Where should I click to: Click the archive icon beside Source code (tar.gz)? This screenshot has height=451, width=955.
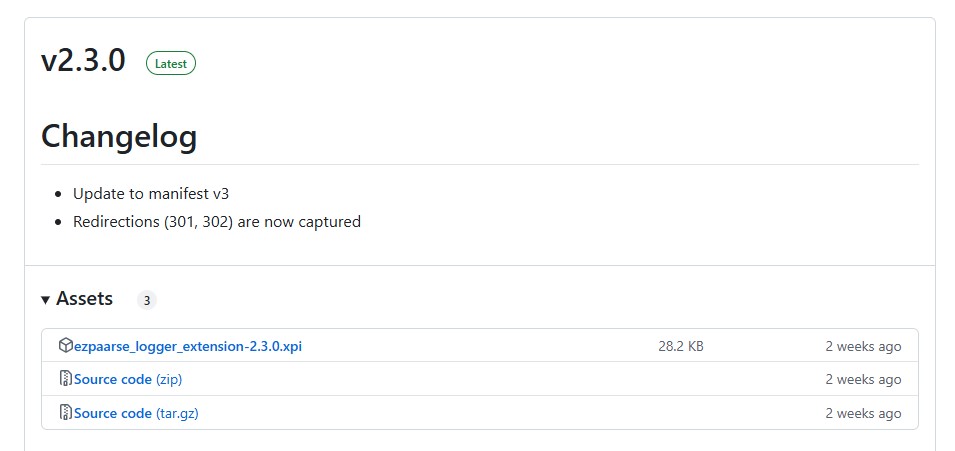[x=66, y=413]
